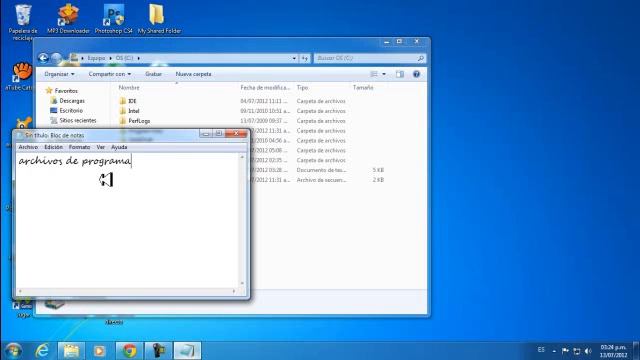Close the Bloc de notas window
The height and width of the screenshot is (360, 640).
point(236,134)
